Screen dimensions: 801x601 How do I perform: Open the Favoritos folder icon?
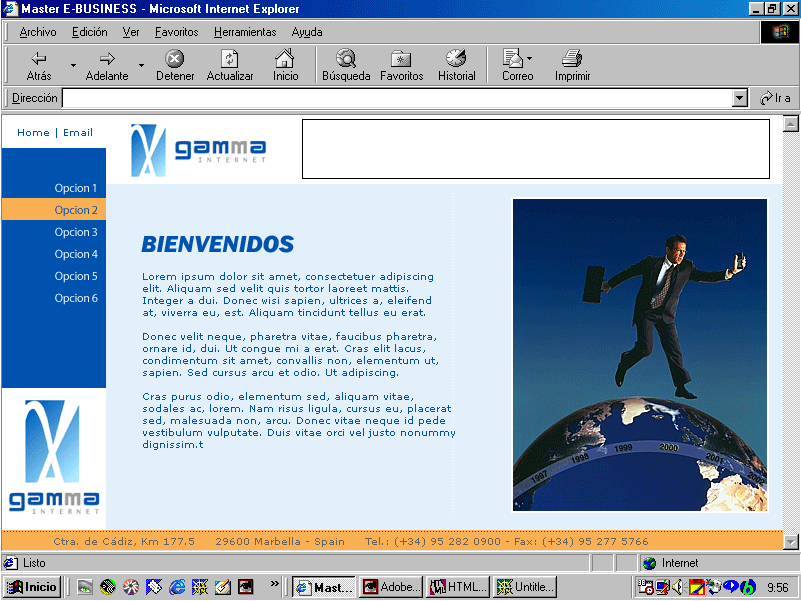pyautogui.click(x=401, y=59)
